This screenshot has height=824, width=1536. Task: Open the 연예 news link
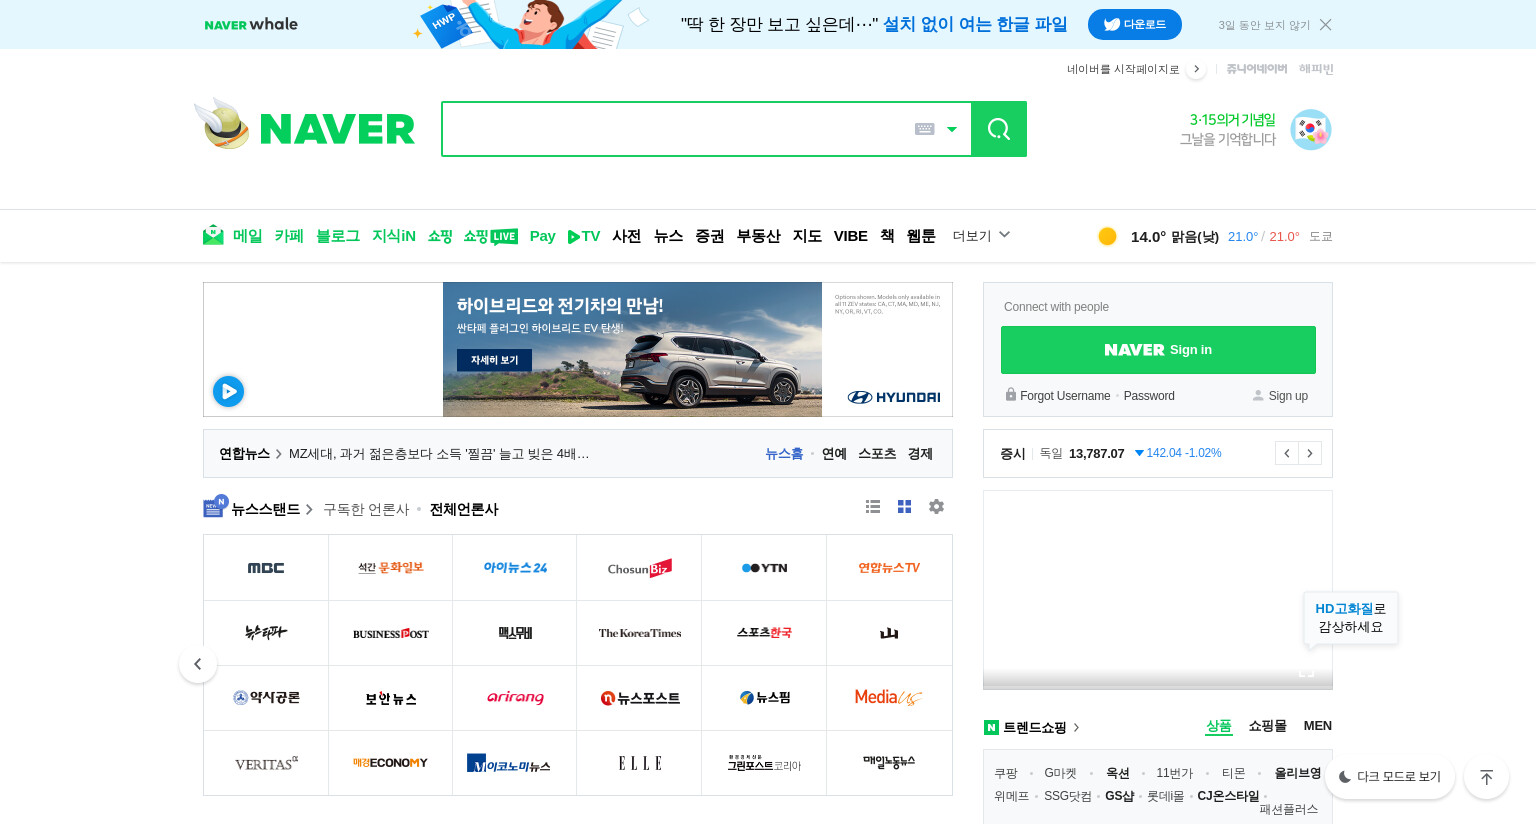click(834, 454)
